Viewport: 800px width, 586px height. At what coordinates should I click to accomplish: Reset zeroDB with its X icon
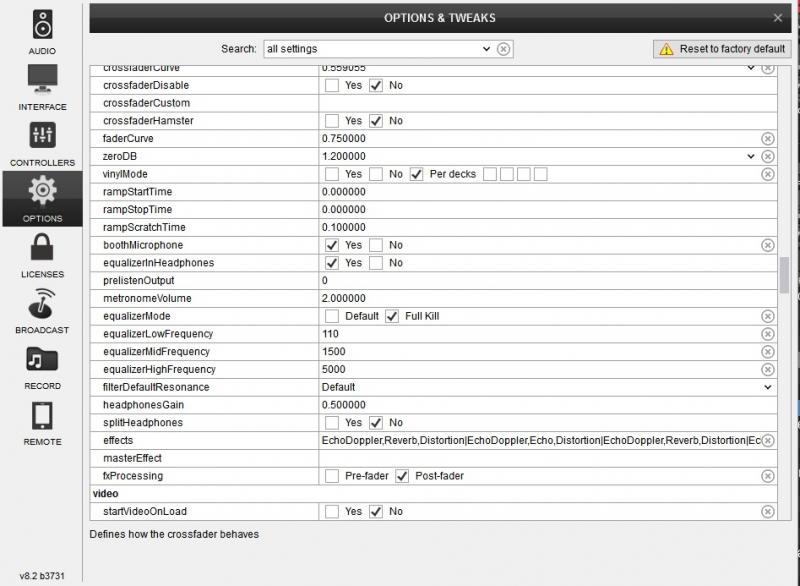(767, 157)
